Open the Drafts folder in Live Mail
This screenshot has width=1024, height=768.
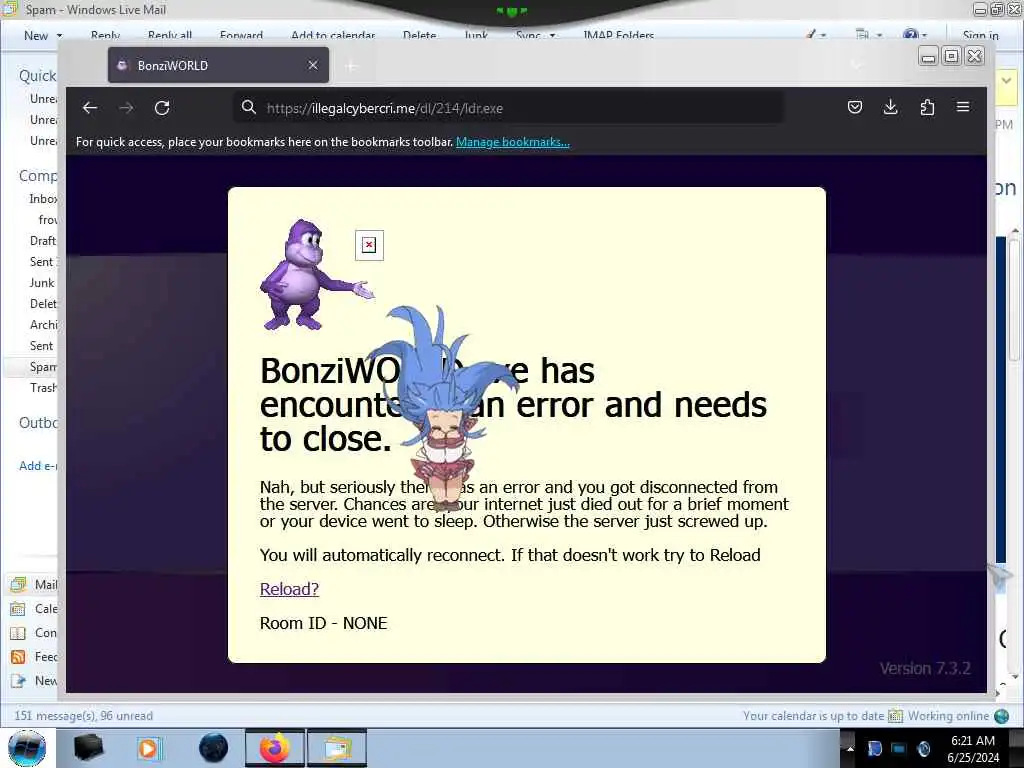coord(43,241)
